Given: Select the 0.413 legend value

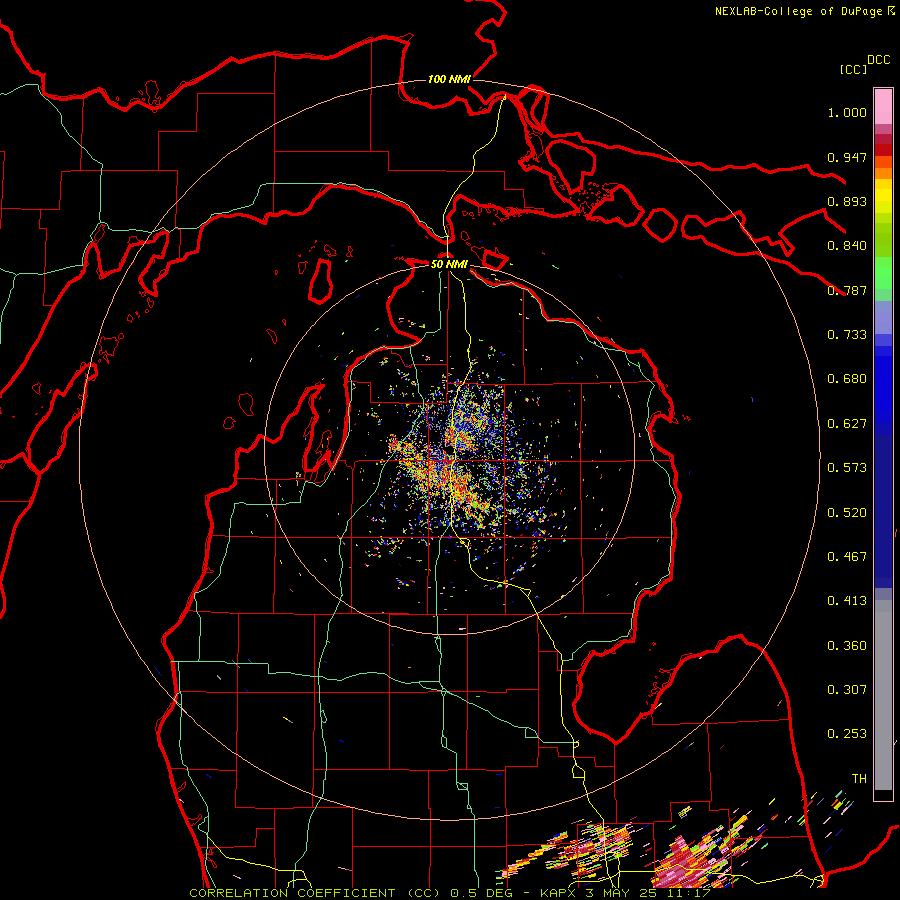Looking at the screenshot, I should tap(847, 601).
